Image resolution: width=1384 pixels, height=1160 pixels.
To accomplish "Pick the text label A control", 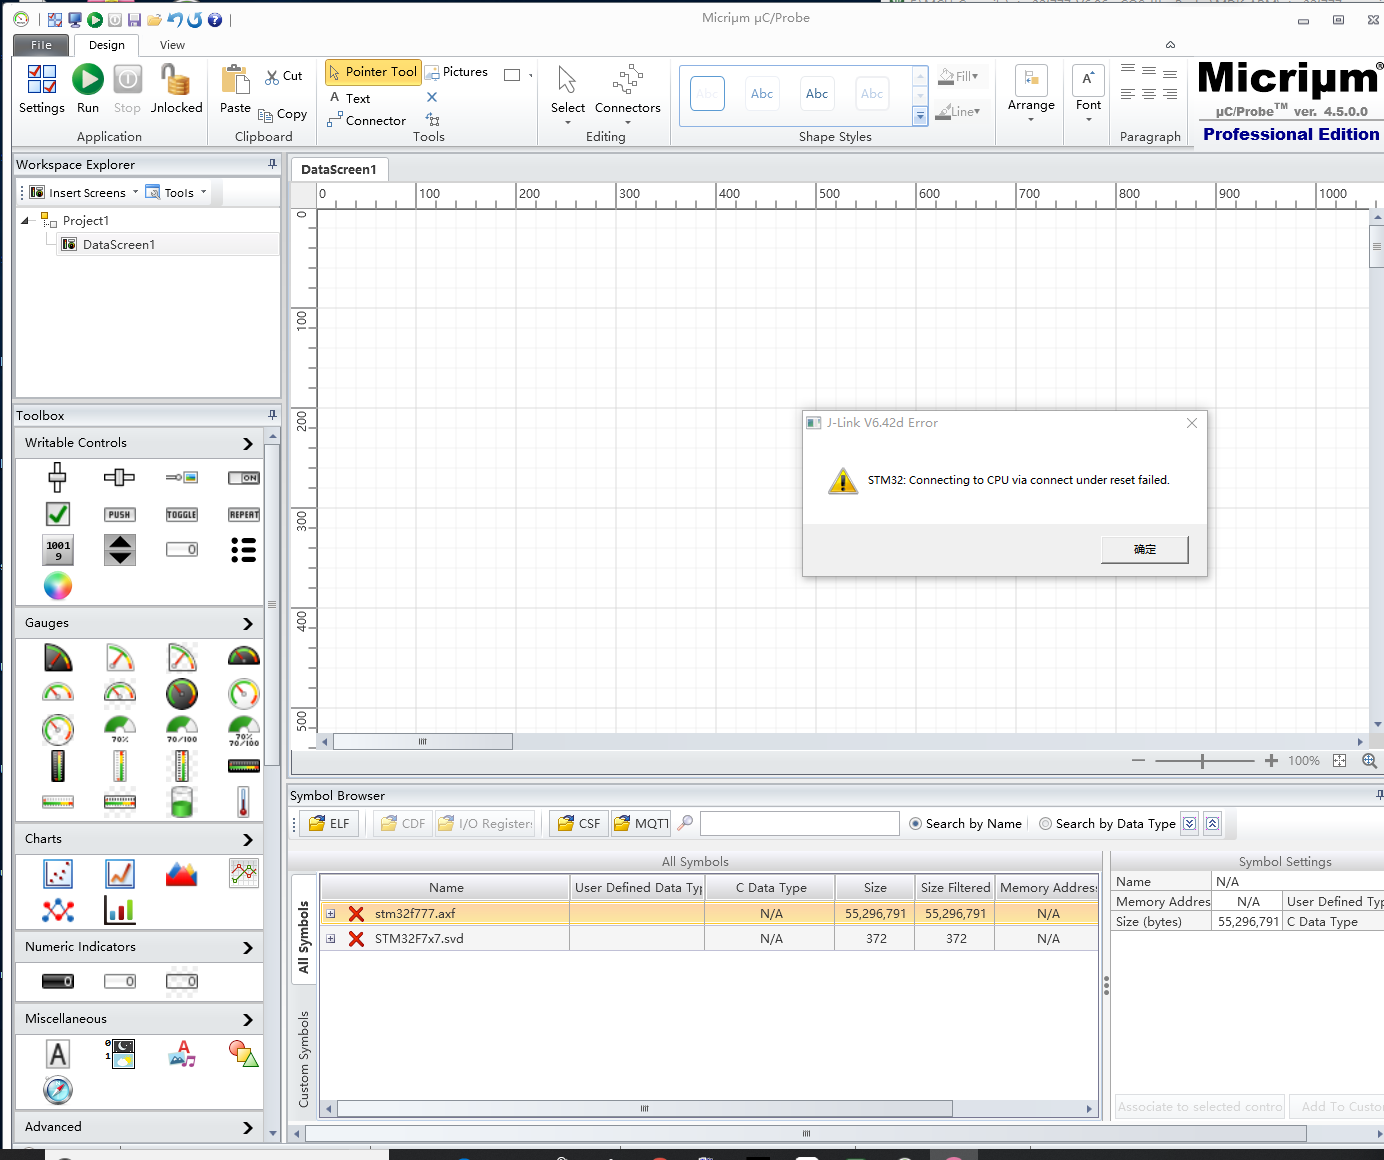I will pos(58,1054).
